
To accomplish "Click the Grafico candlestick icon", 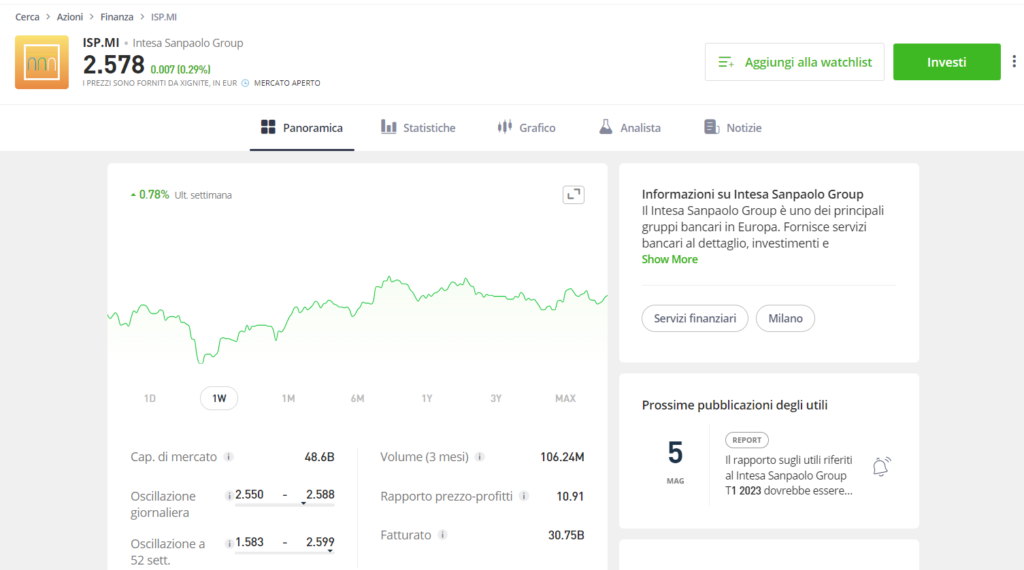I will pos(505,127).
